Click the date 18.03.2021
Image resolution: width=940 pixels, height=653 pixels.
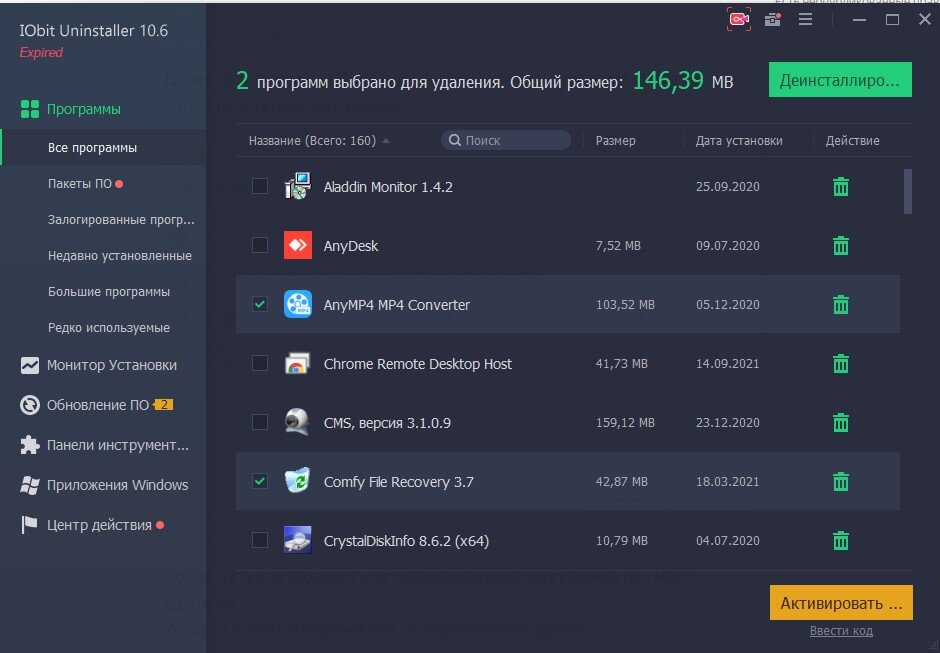pyautogui.click(x=727, y=482)
